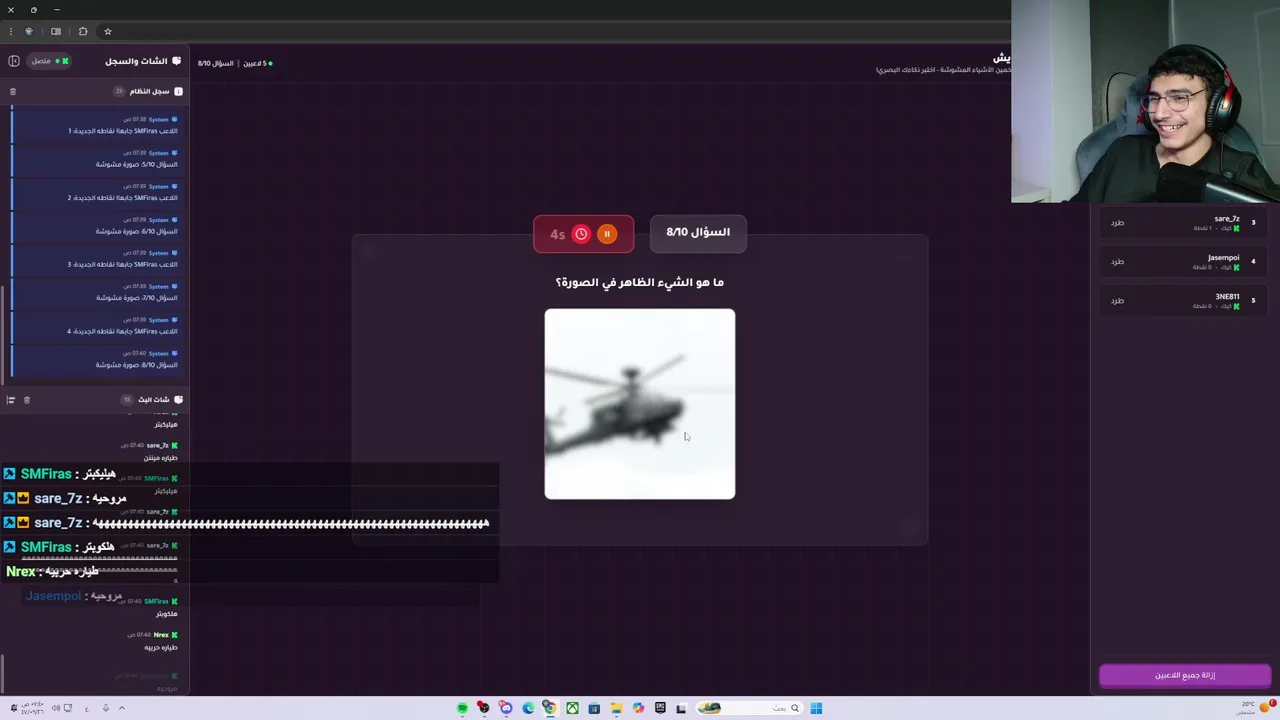Image resolution: width=1280 pixels, height=720 pixels.
Task: Open the browser shield icon
Action: 29,31
